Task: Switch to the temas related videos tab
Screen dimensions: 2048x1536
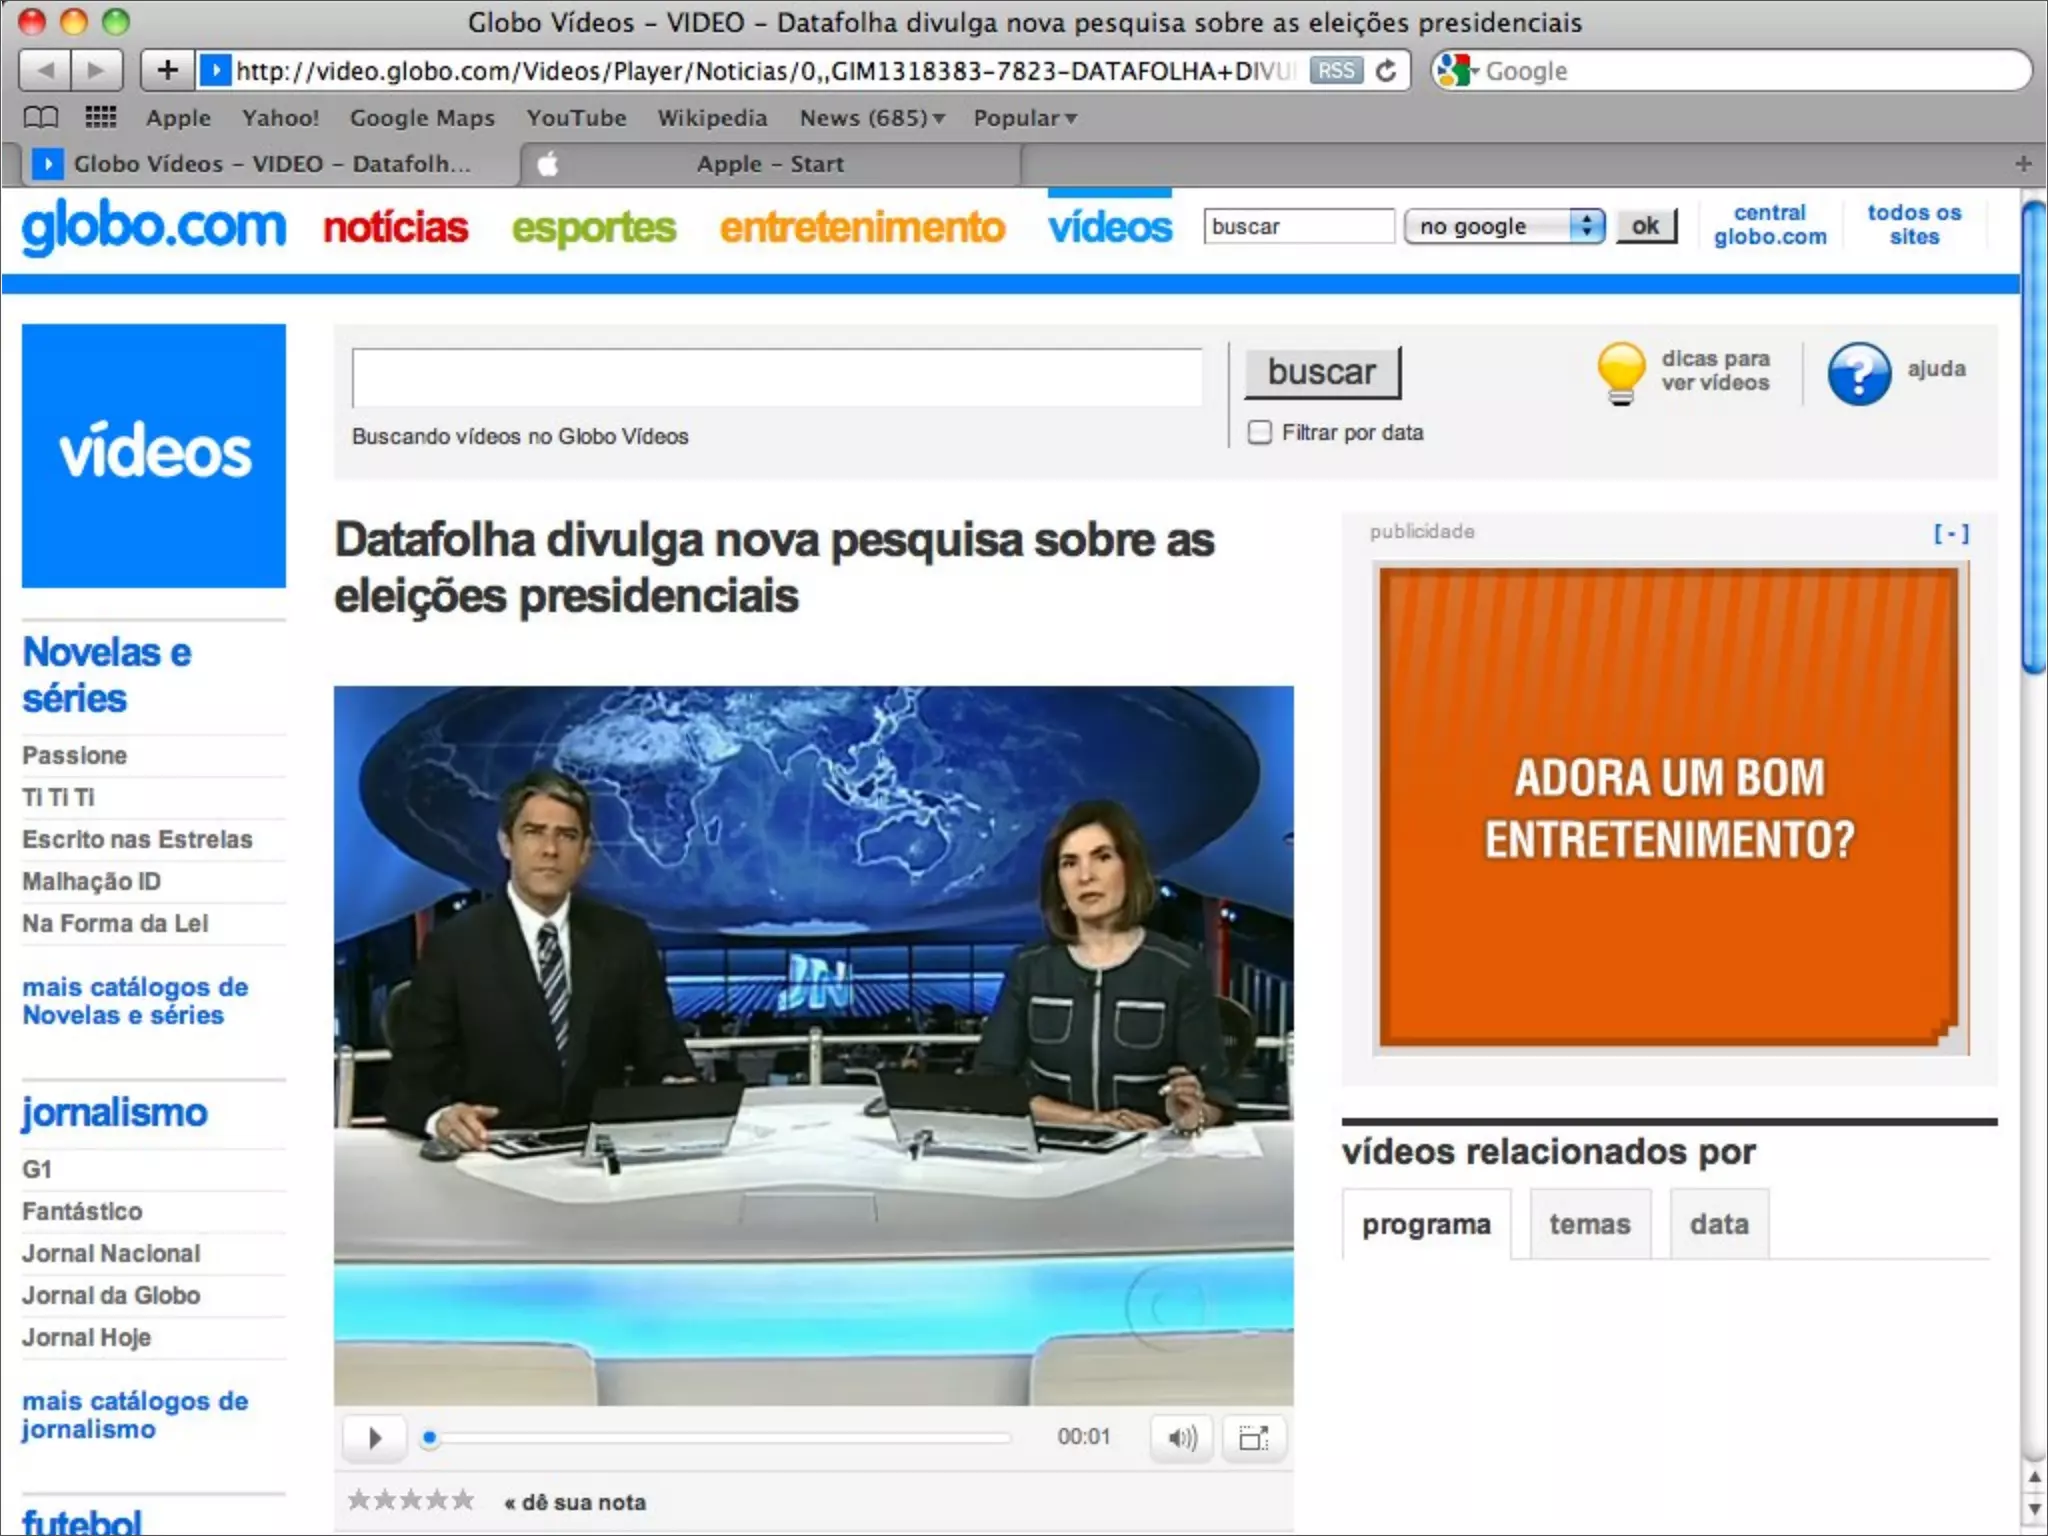Action: [x=1589, y=1224]
